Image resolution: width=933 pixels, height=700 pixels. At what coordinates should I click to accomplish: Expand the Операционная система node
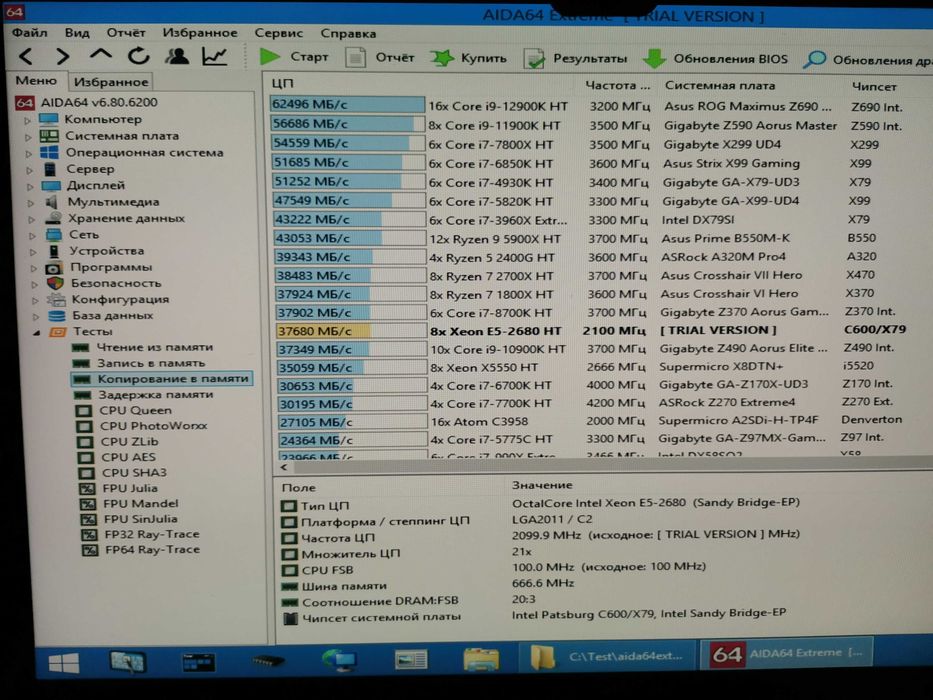pyautogui.click(x=29, y=154)
